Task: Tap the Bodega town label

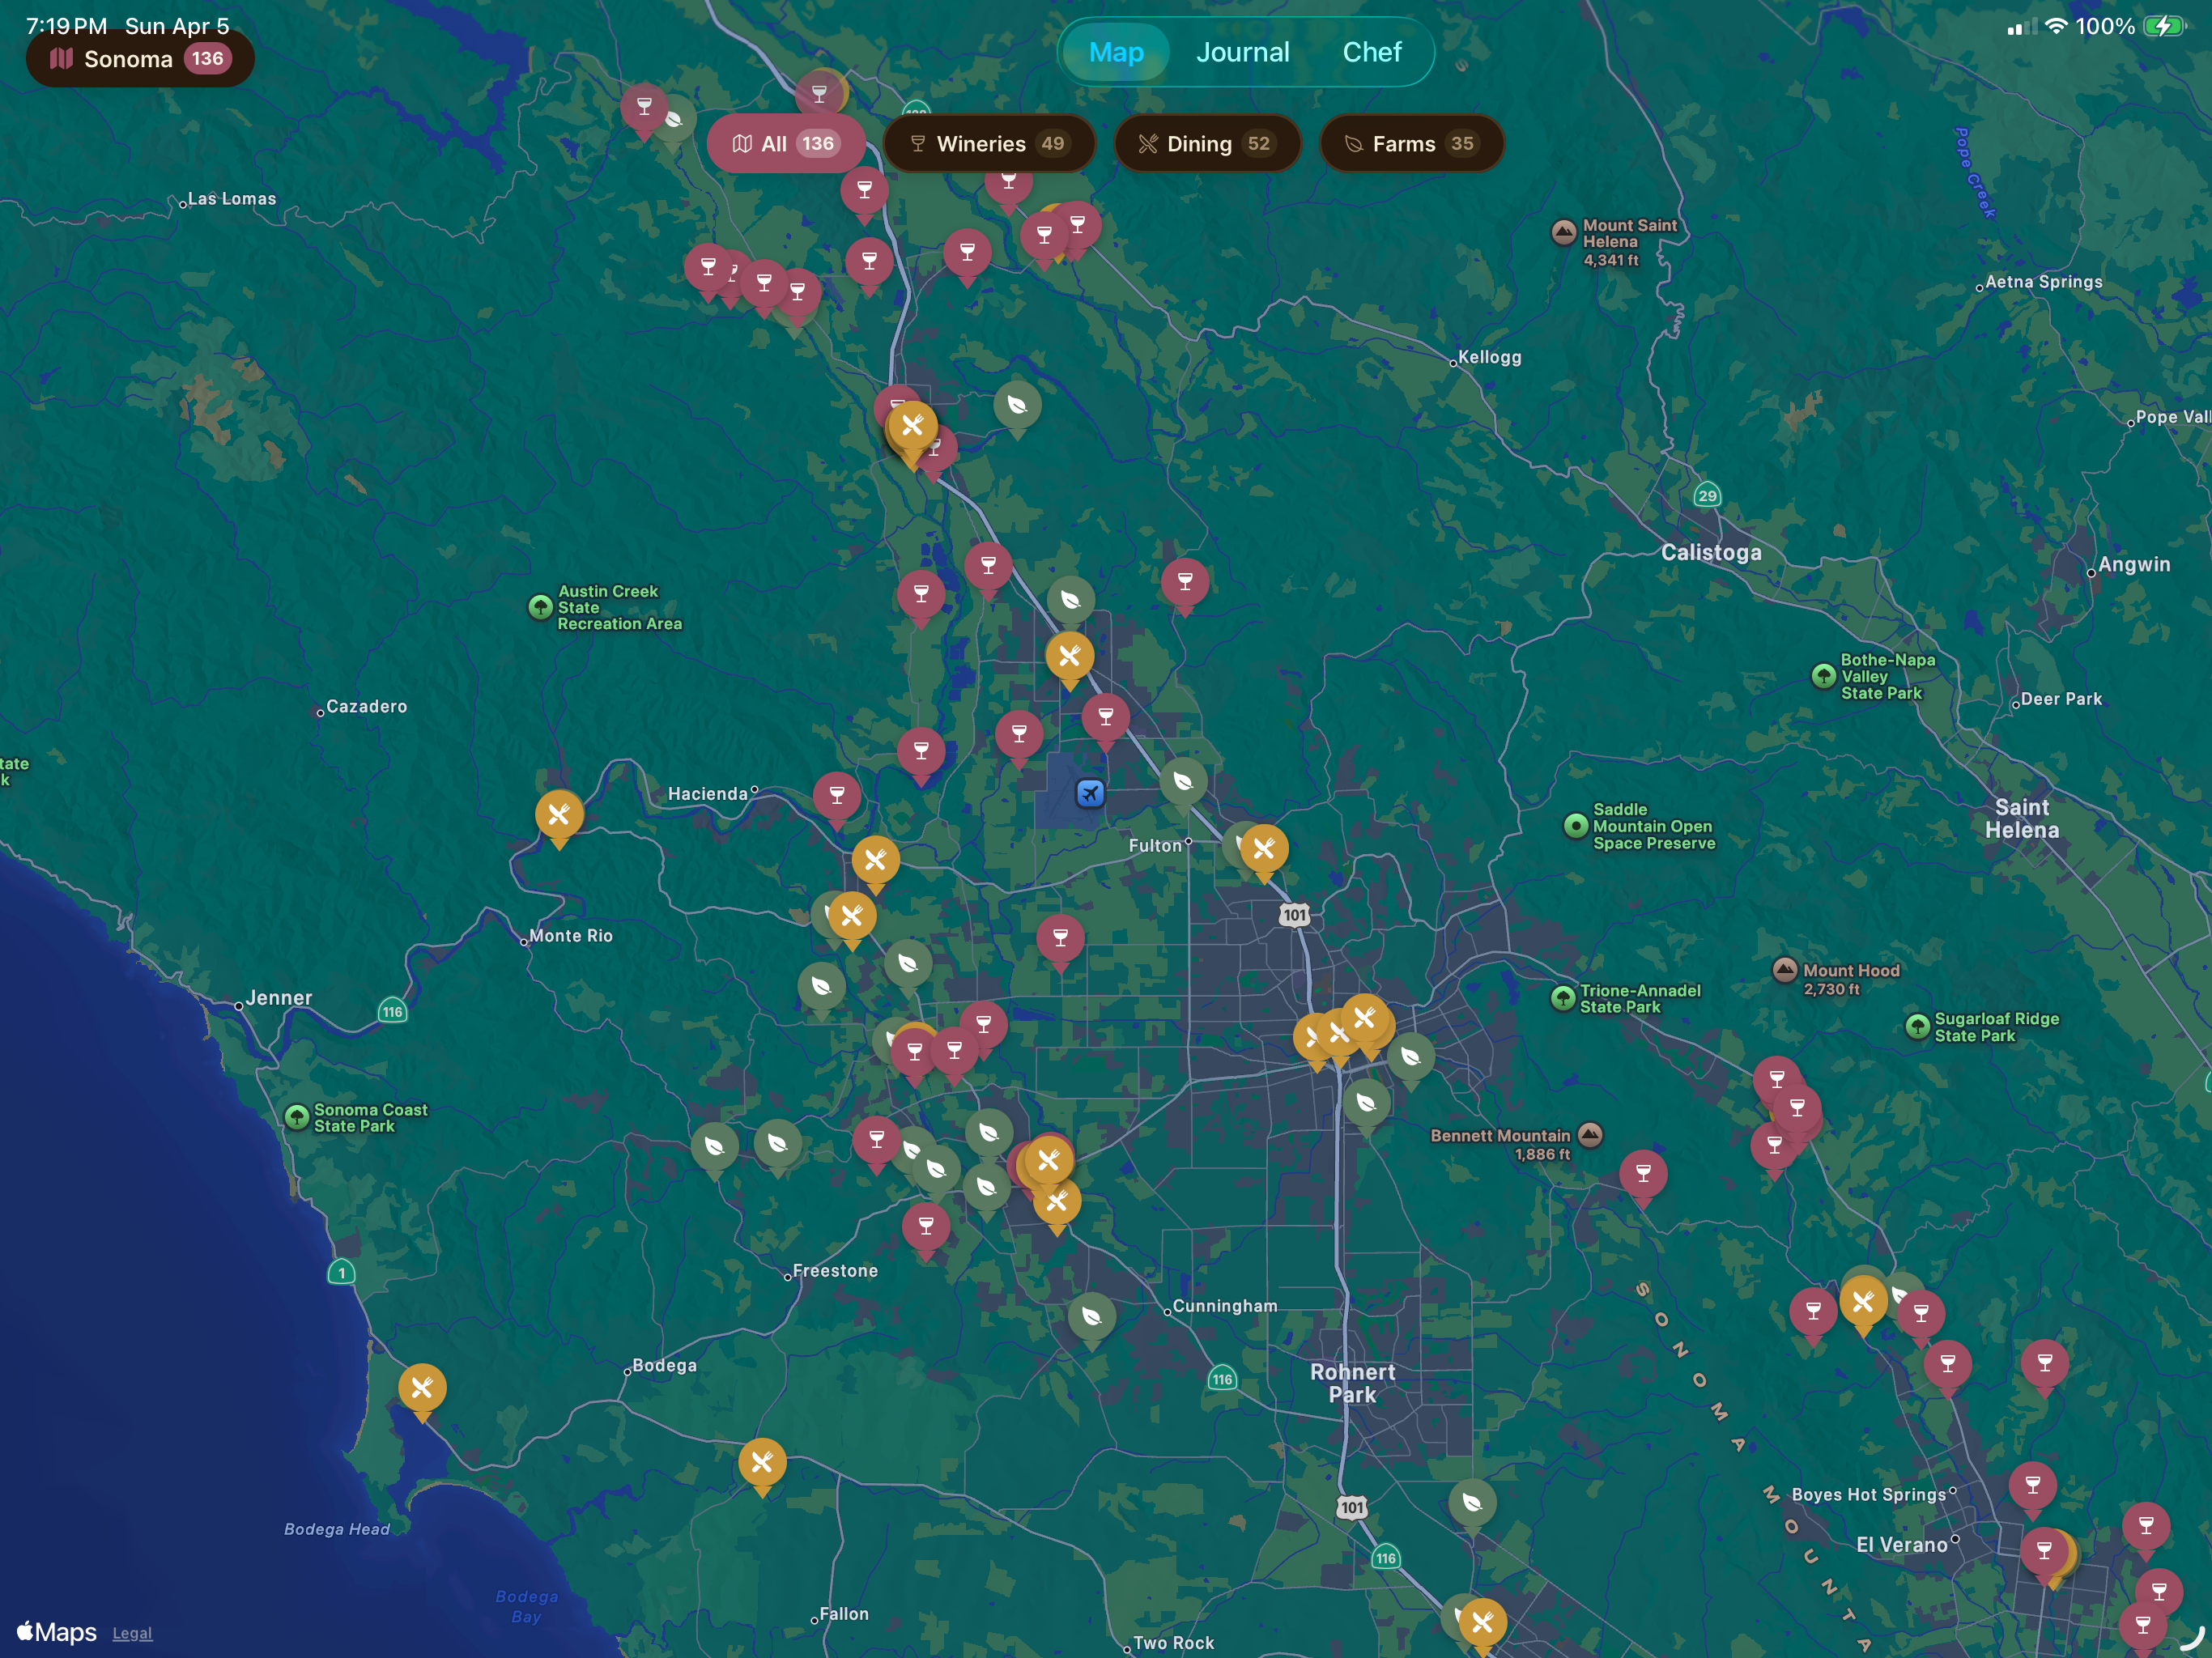Action: 664,1366
